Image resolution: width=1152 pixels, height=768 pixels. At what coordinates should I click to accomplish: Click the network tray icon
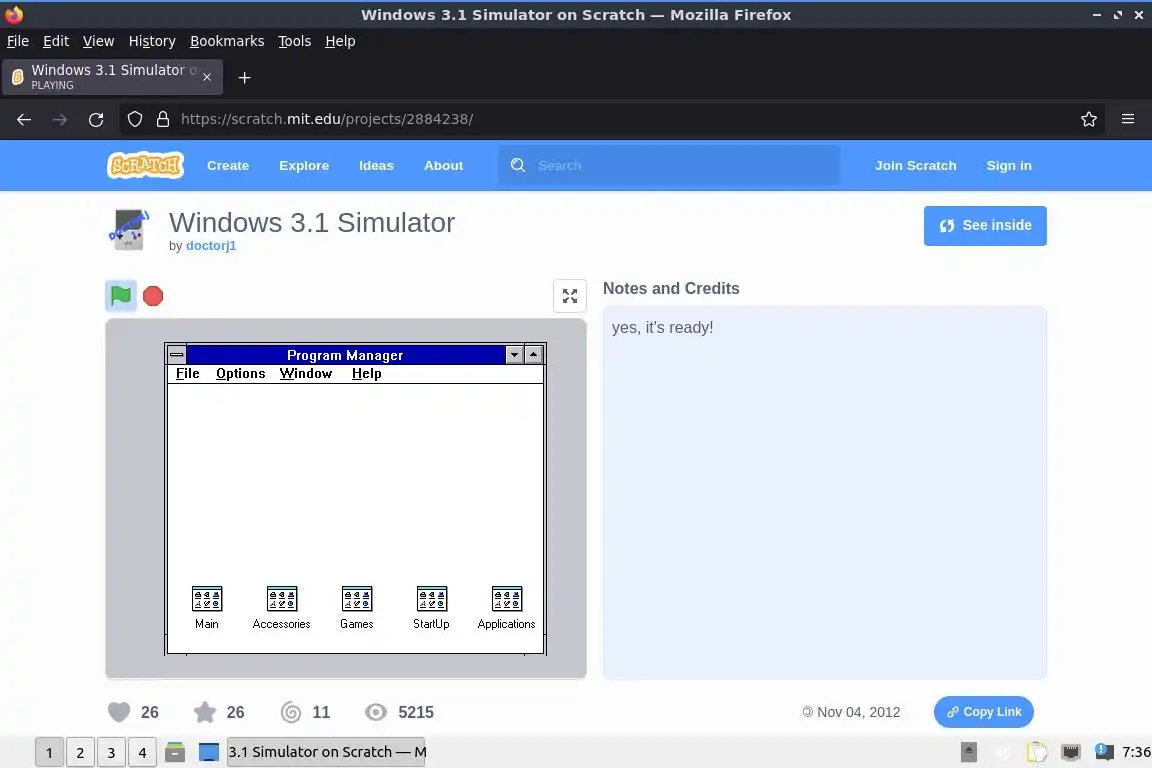point(1071,752)
